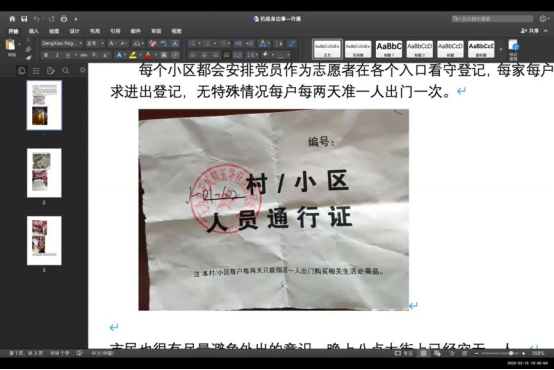The width and height of the screenshot is (554, 370).
Task: Open the font size dropdown
Action: [x=95, y=43]
